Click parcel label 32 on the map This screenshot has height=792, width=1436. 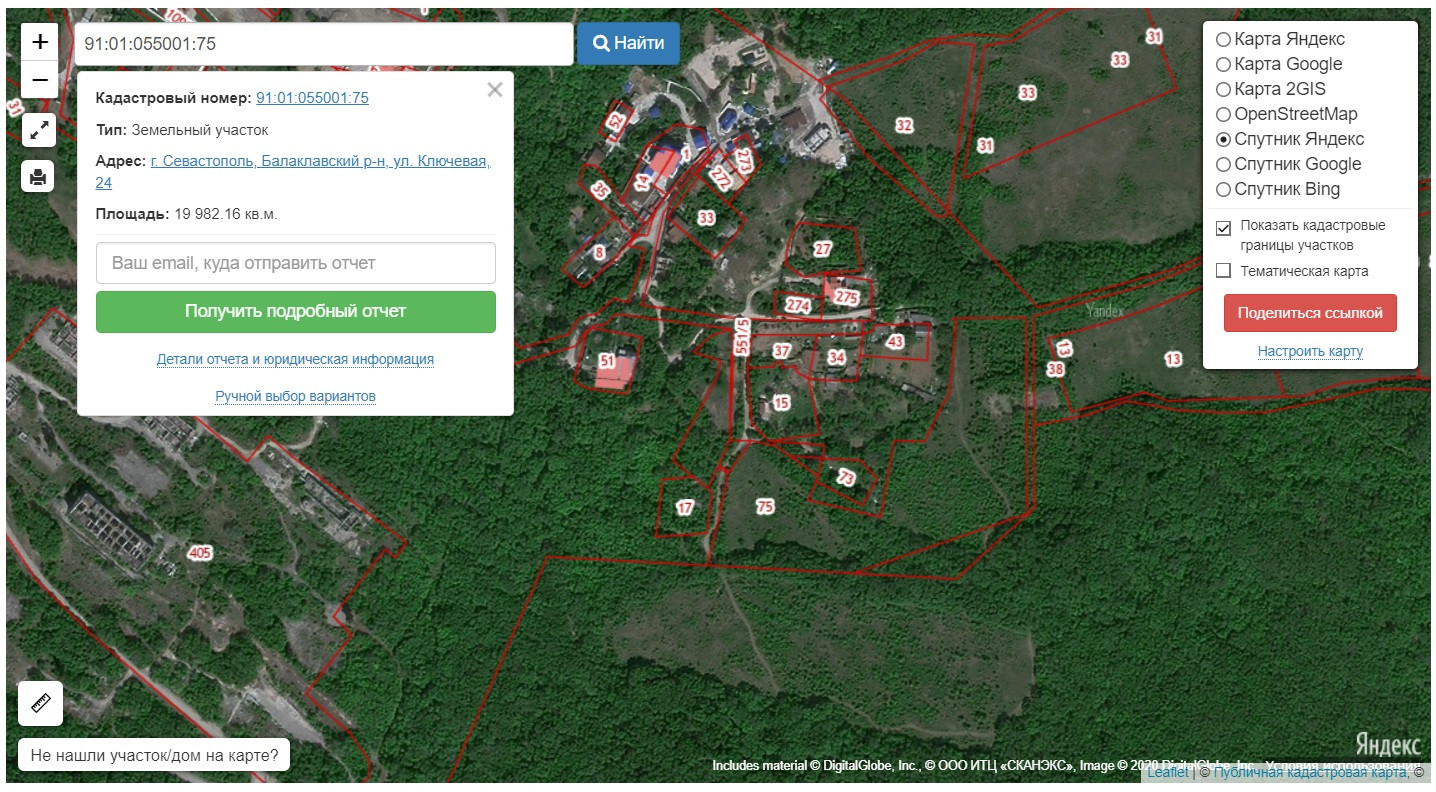pyautogui.click(x=904, y=125)
